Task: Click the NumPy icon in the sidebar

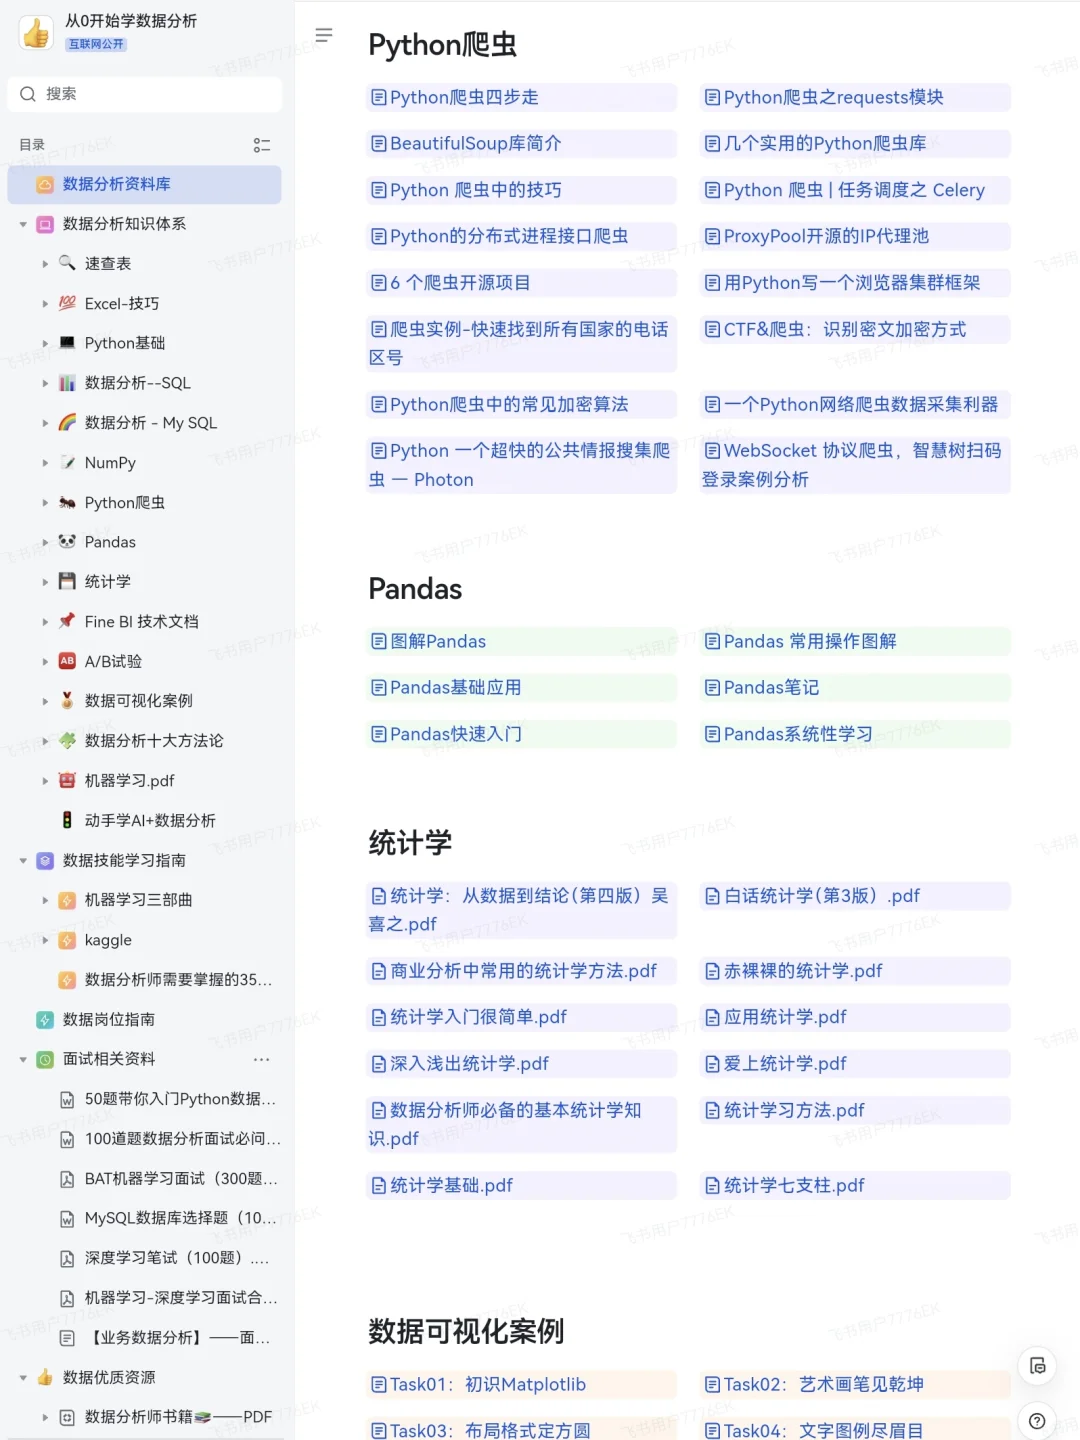Action: [x=66, y=463]
